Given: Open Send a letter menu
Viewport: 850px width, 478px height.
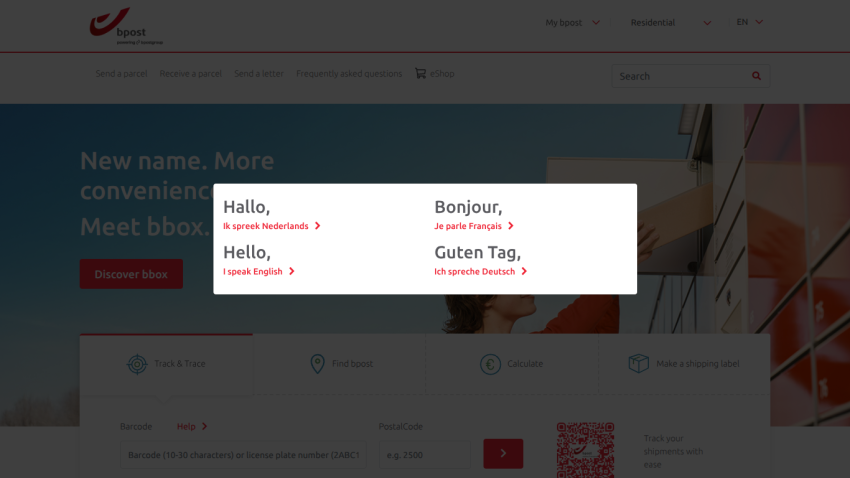Looking at the screenshot, I should [x=259, y=74].
